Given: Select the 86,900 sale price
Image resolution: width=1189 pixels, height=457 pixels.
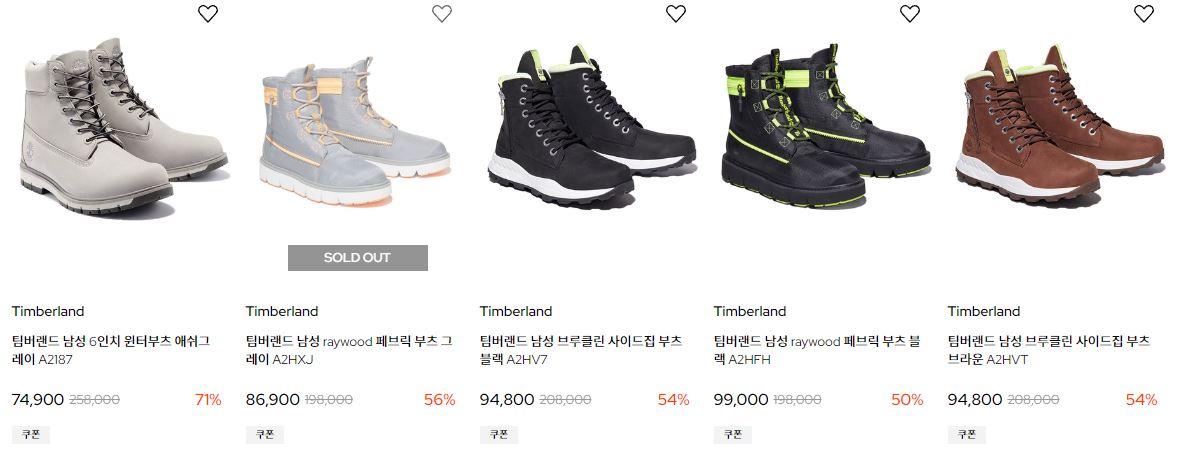Looking at the screenshot, I should (273, 399).
